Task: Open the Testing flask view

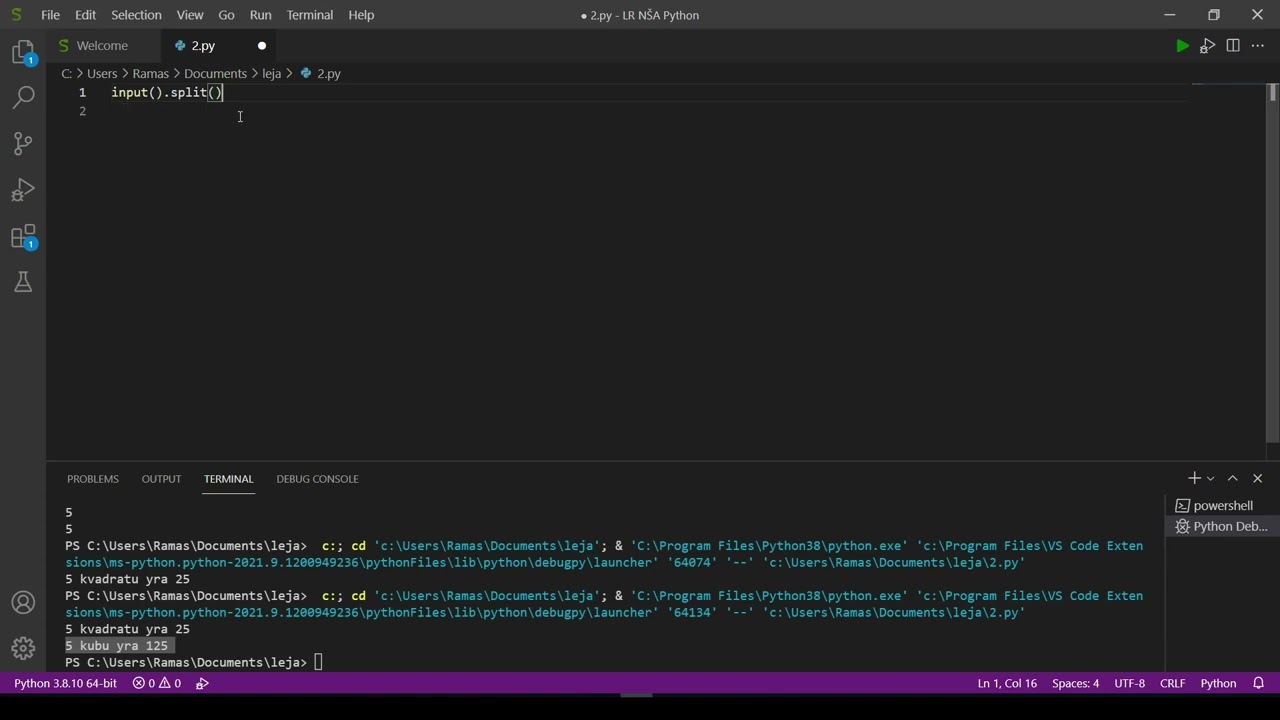Action: click(x=23, y=283)
